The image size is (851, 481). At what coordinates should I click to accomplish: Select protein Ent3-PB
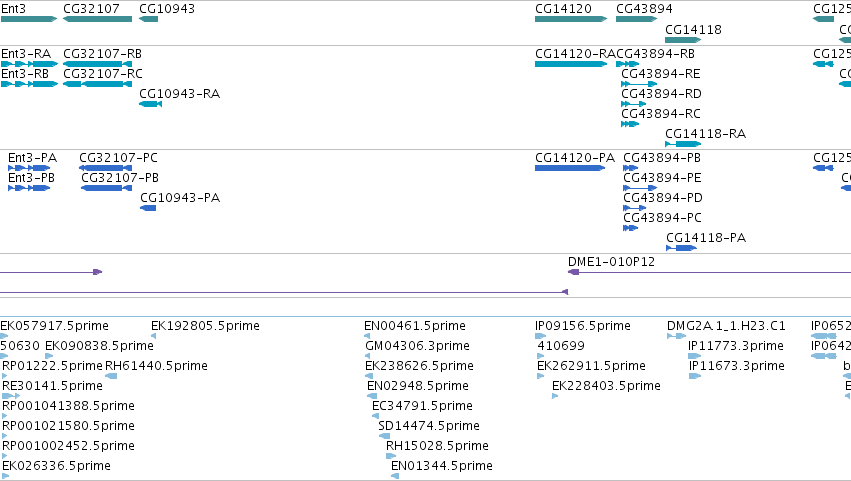tap(29, 188)
